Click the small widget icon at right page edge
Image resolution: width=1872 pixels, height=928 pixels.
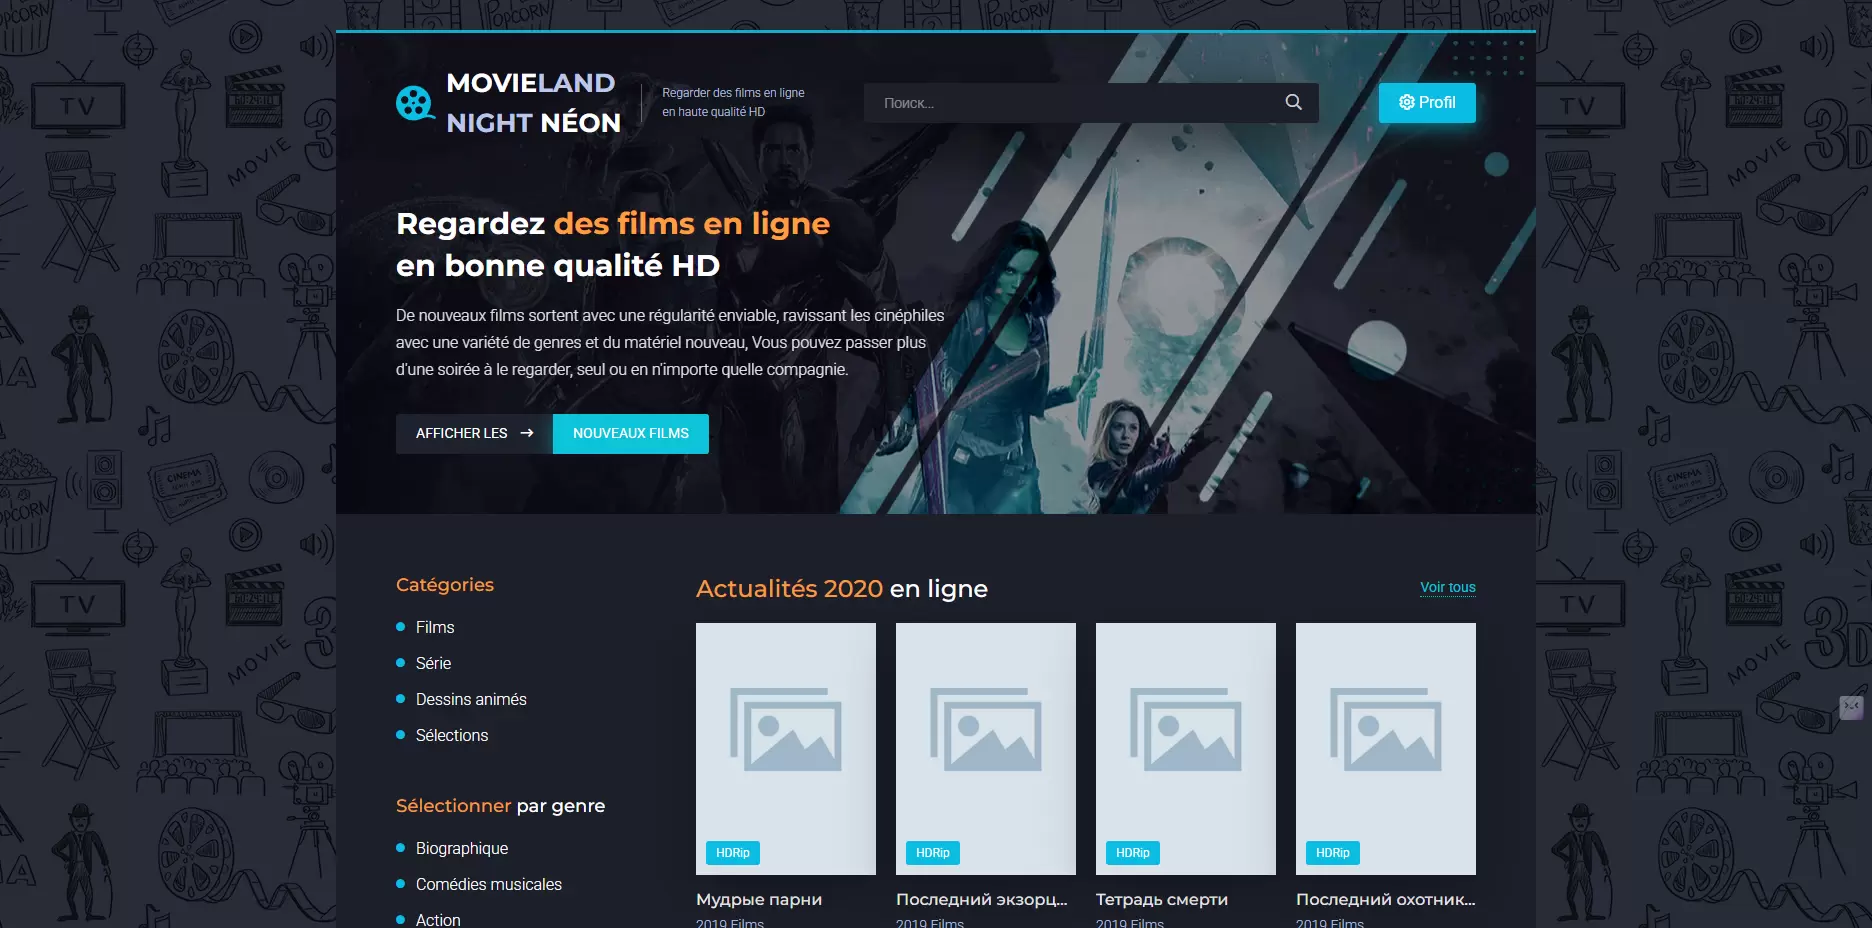pos(1852,708)
